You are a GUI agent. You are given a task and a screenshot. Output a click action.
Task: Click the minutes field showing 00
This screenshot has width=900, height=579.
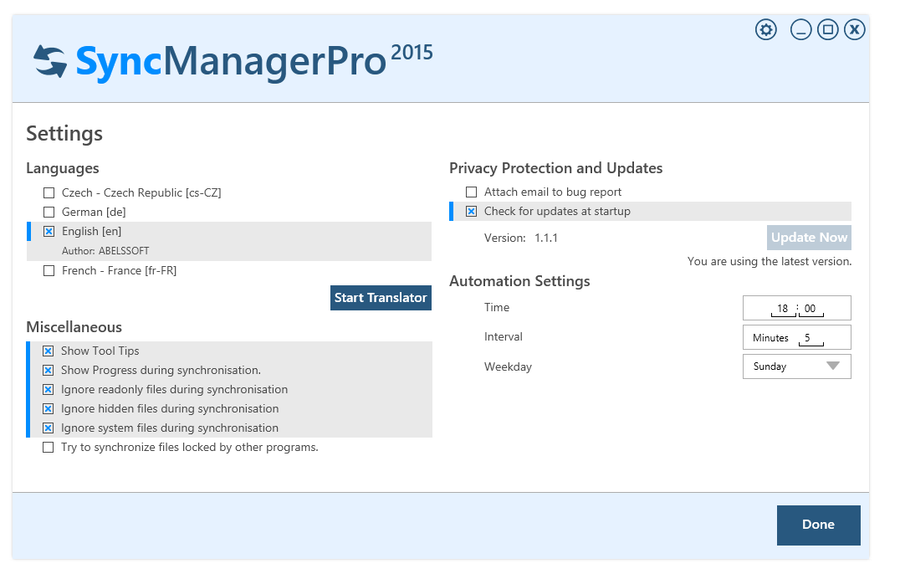[810, 309]
